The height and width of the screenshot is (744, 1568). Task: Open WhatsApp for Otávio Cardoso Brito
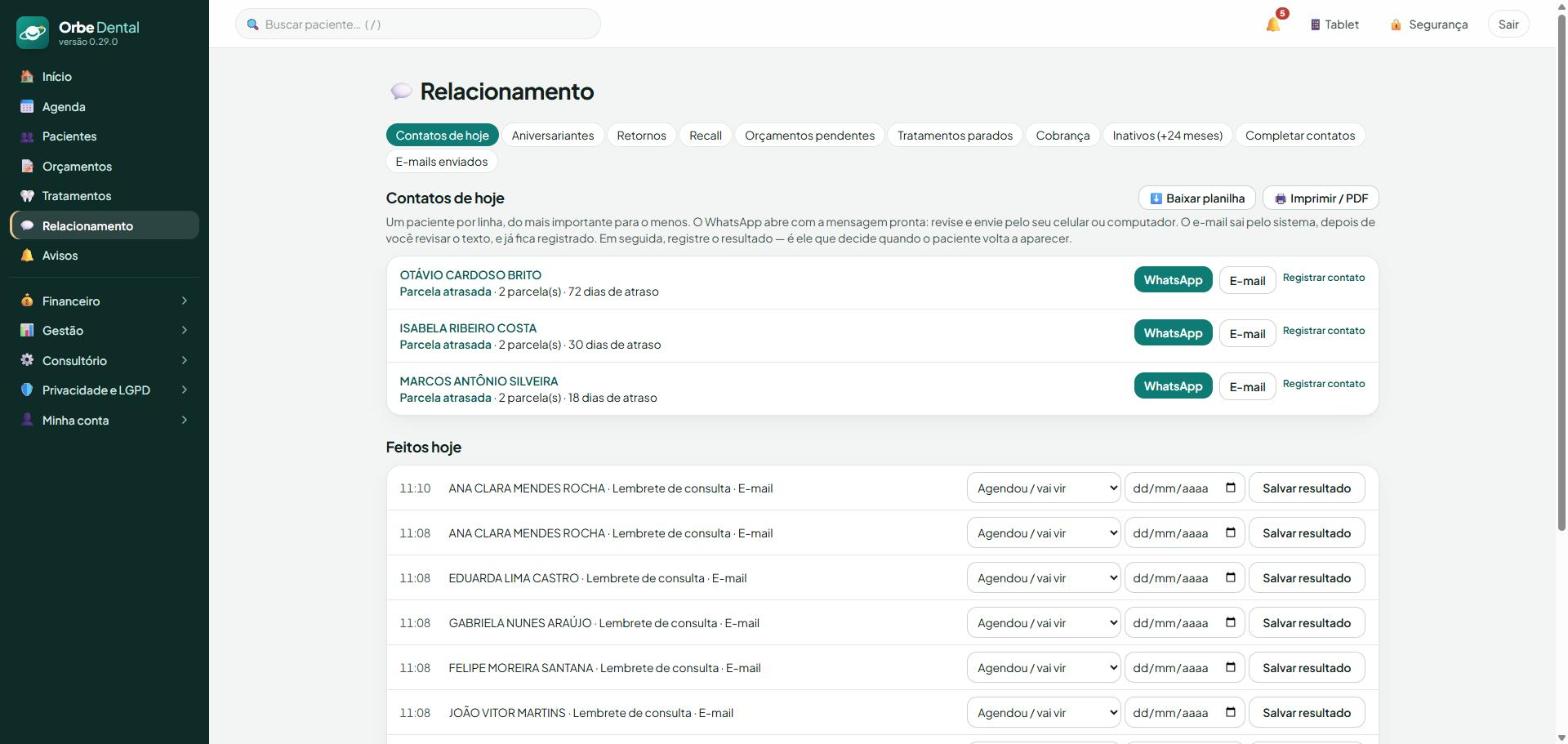[x=1173, y=280]
